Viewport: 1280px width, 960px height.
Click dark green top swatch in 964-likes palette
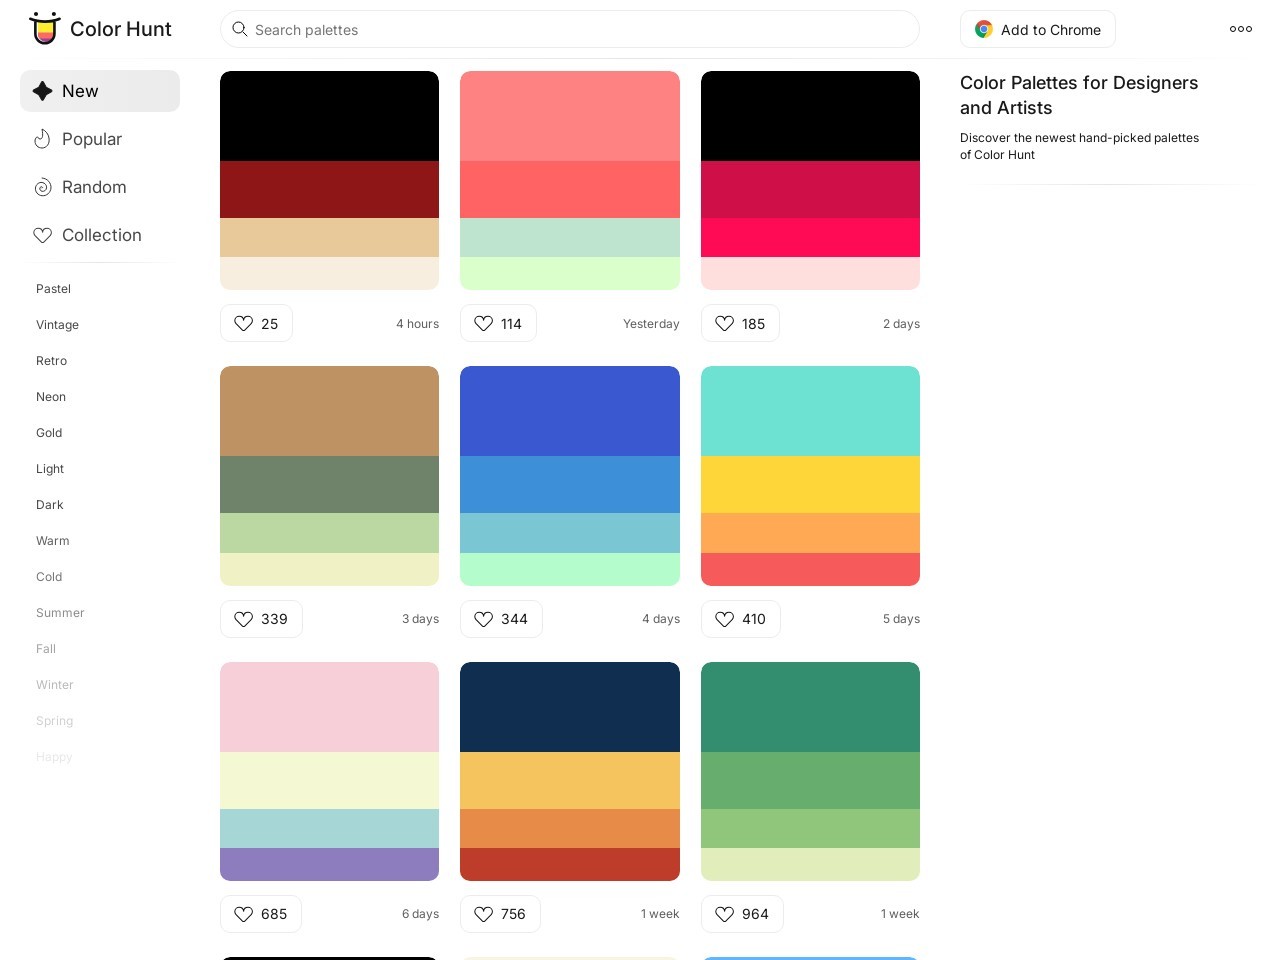(810, 707)
